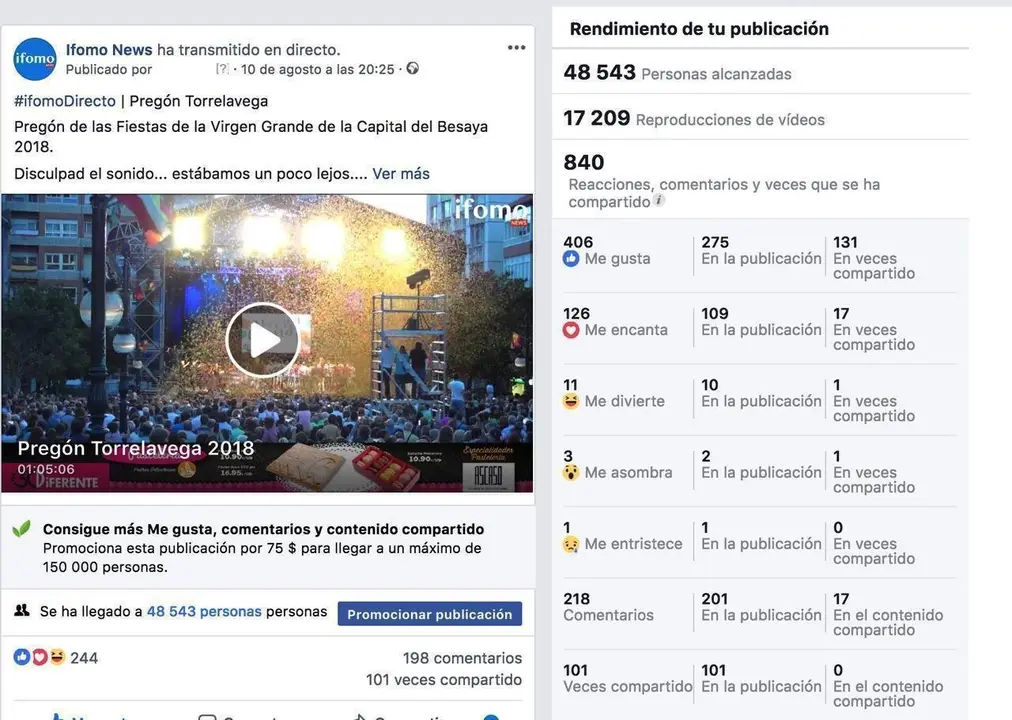Click the green leaf promotion tip icon
This screenshot has height=720, width=1012.
point(22,529)
